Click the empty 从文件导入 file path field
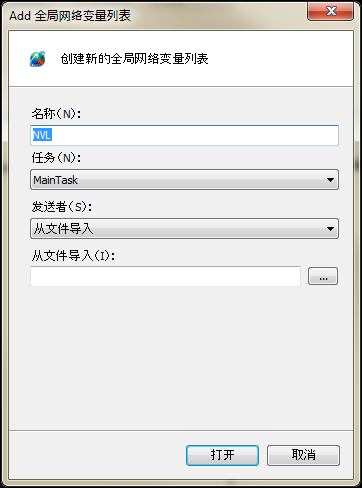The width and height of the screenshot is (362, 488). tap(165, 276)
